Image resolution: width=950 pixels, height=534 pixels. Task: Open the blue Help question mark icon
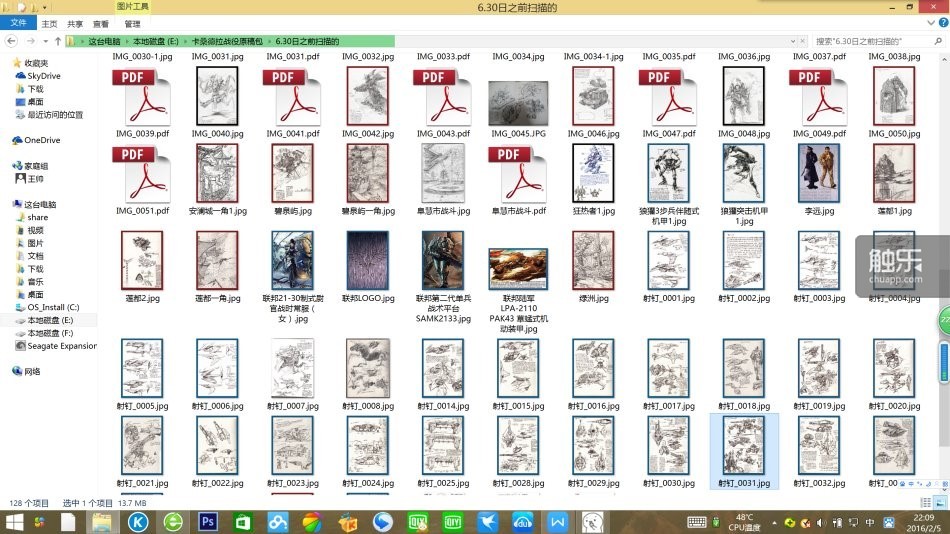coord(941,23)
